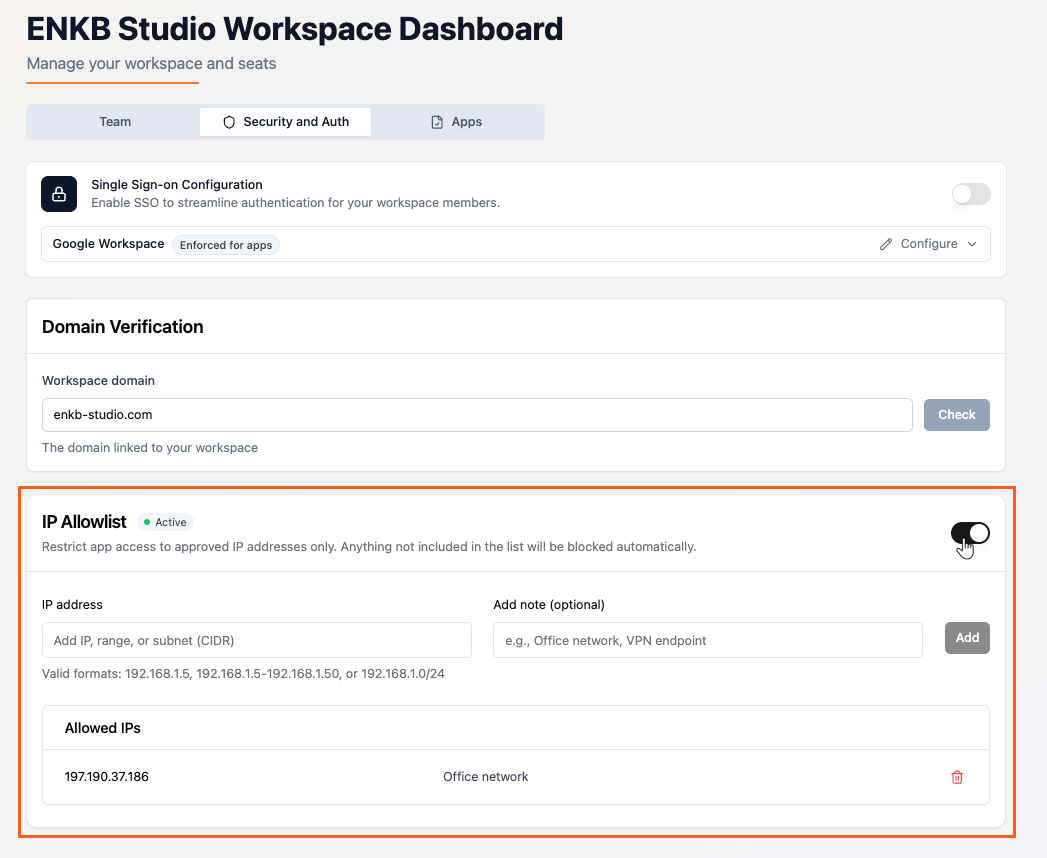Turn off the IP Allowlist toggle

tap(970, 533)
